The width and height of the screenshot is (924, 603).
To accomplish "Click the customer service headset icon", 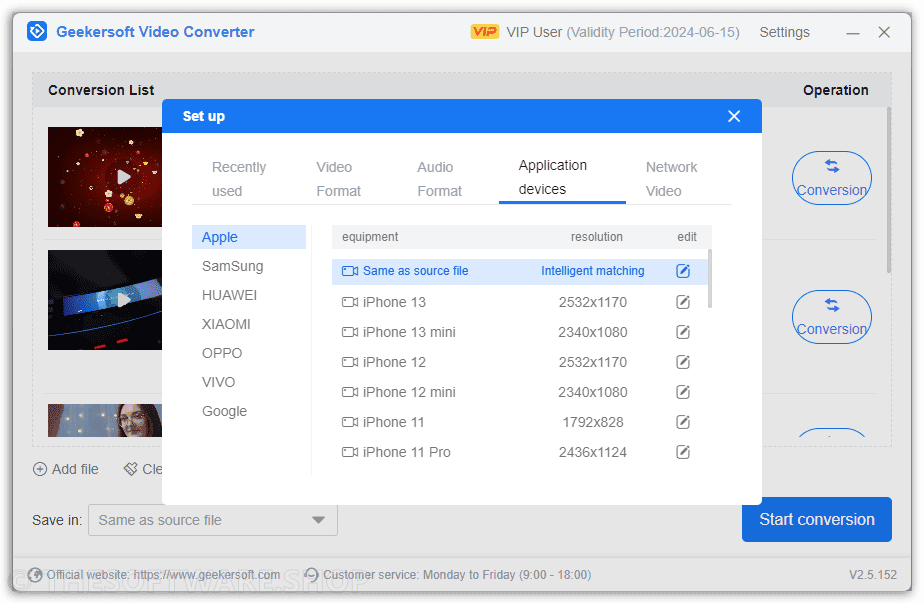I will (x=312, y=575).
